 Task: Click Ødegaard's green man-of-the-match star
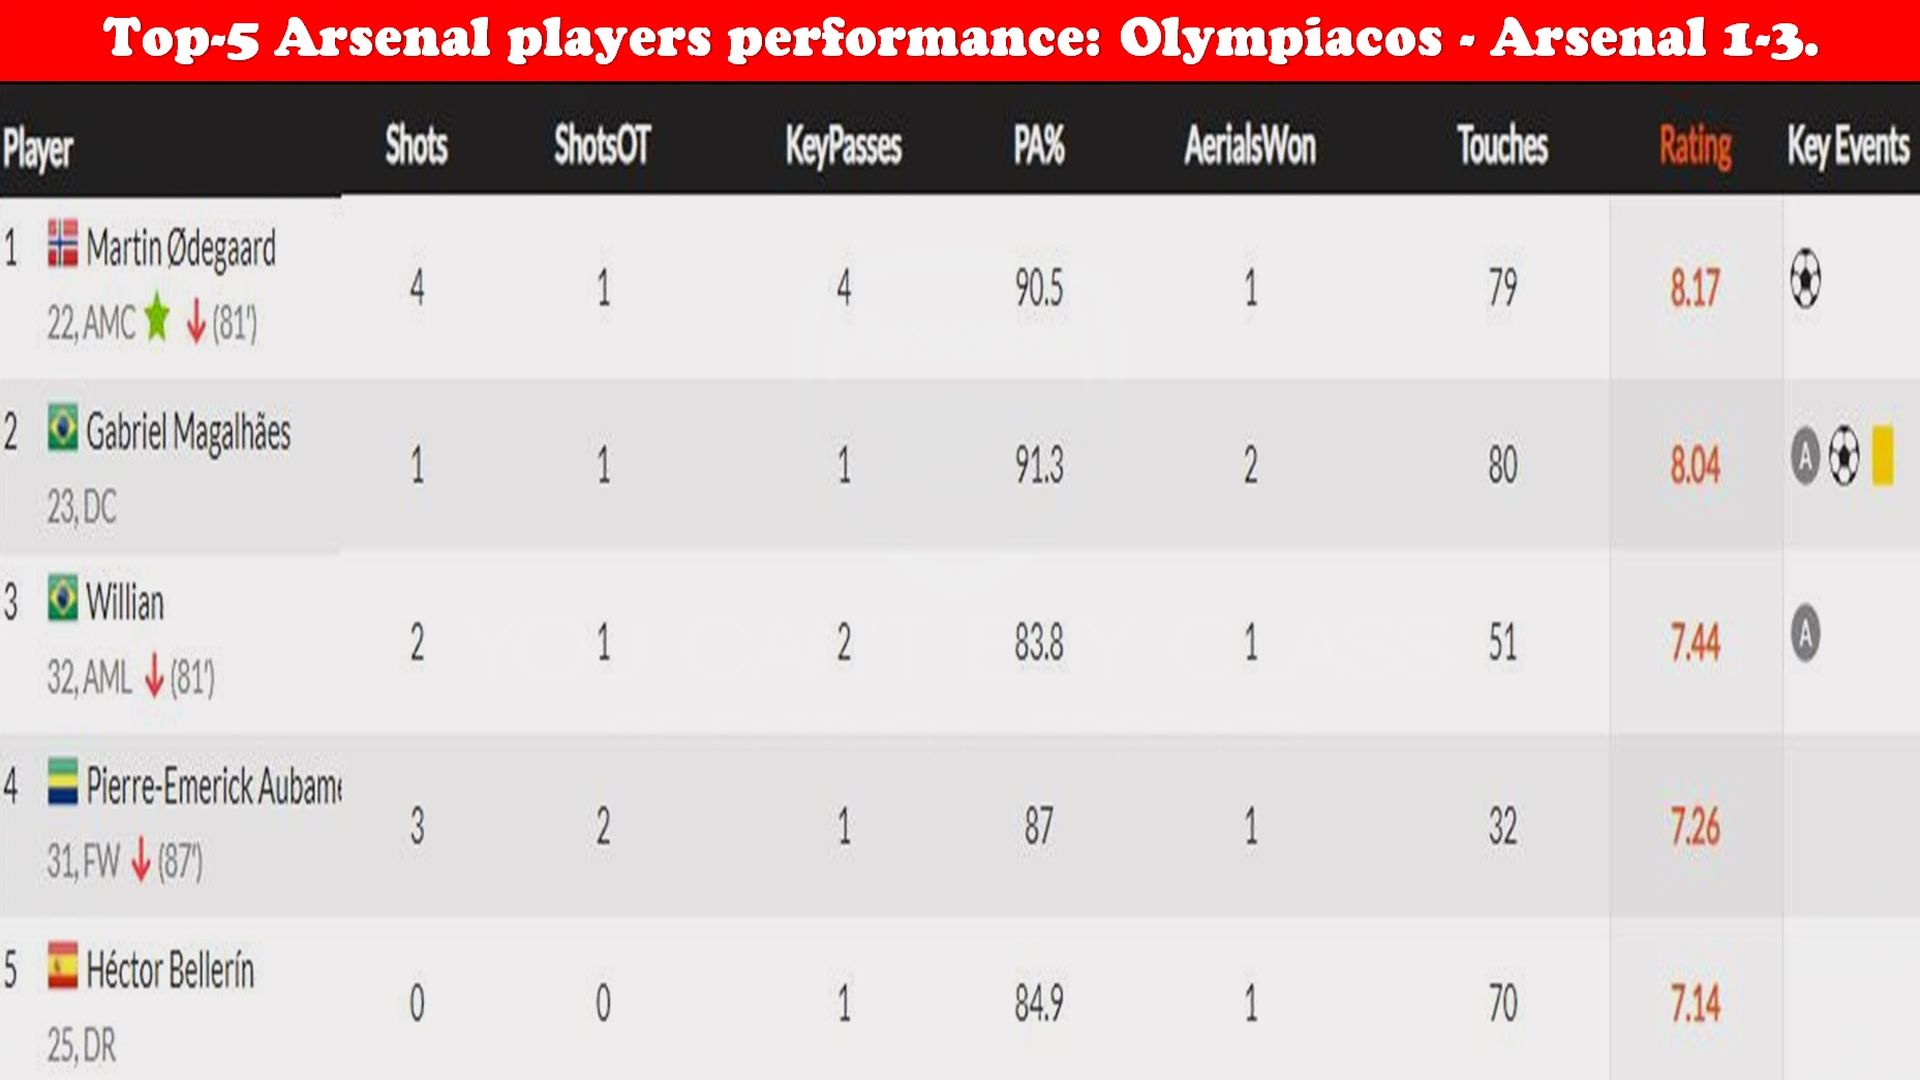coord(157,318)
